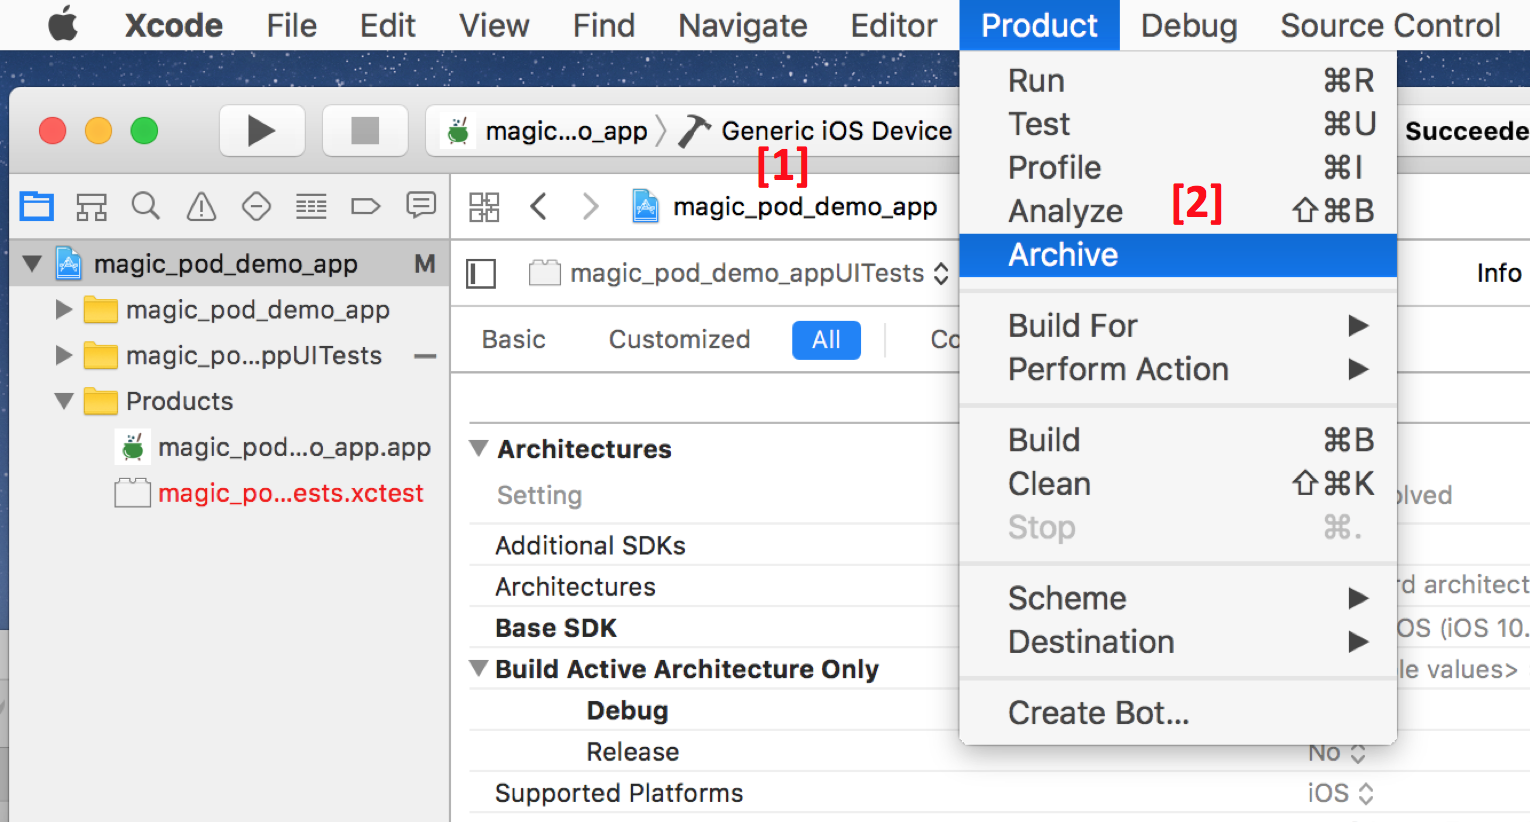Image resolution: width=1530 pixels, height=822 pixels.
Task: Open the Info tab
Action: click(1499, 273)
